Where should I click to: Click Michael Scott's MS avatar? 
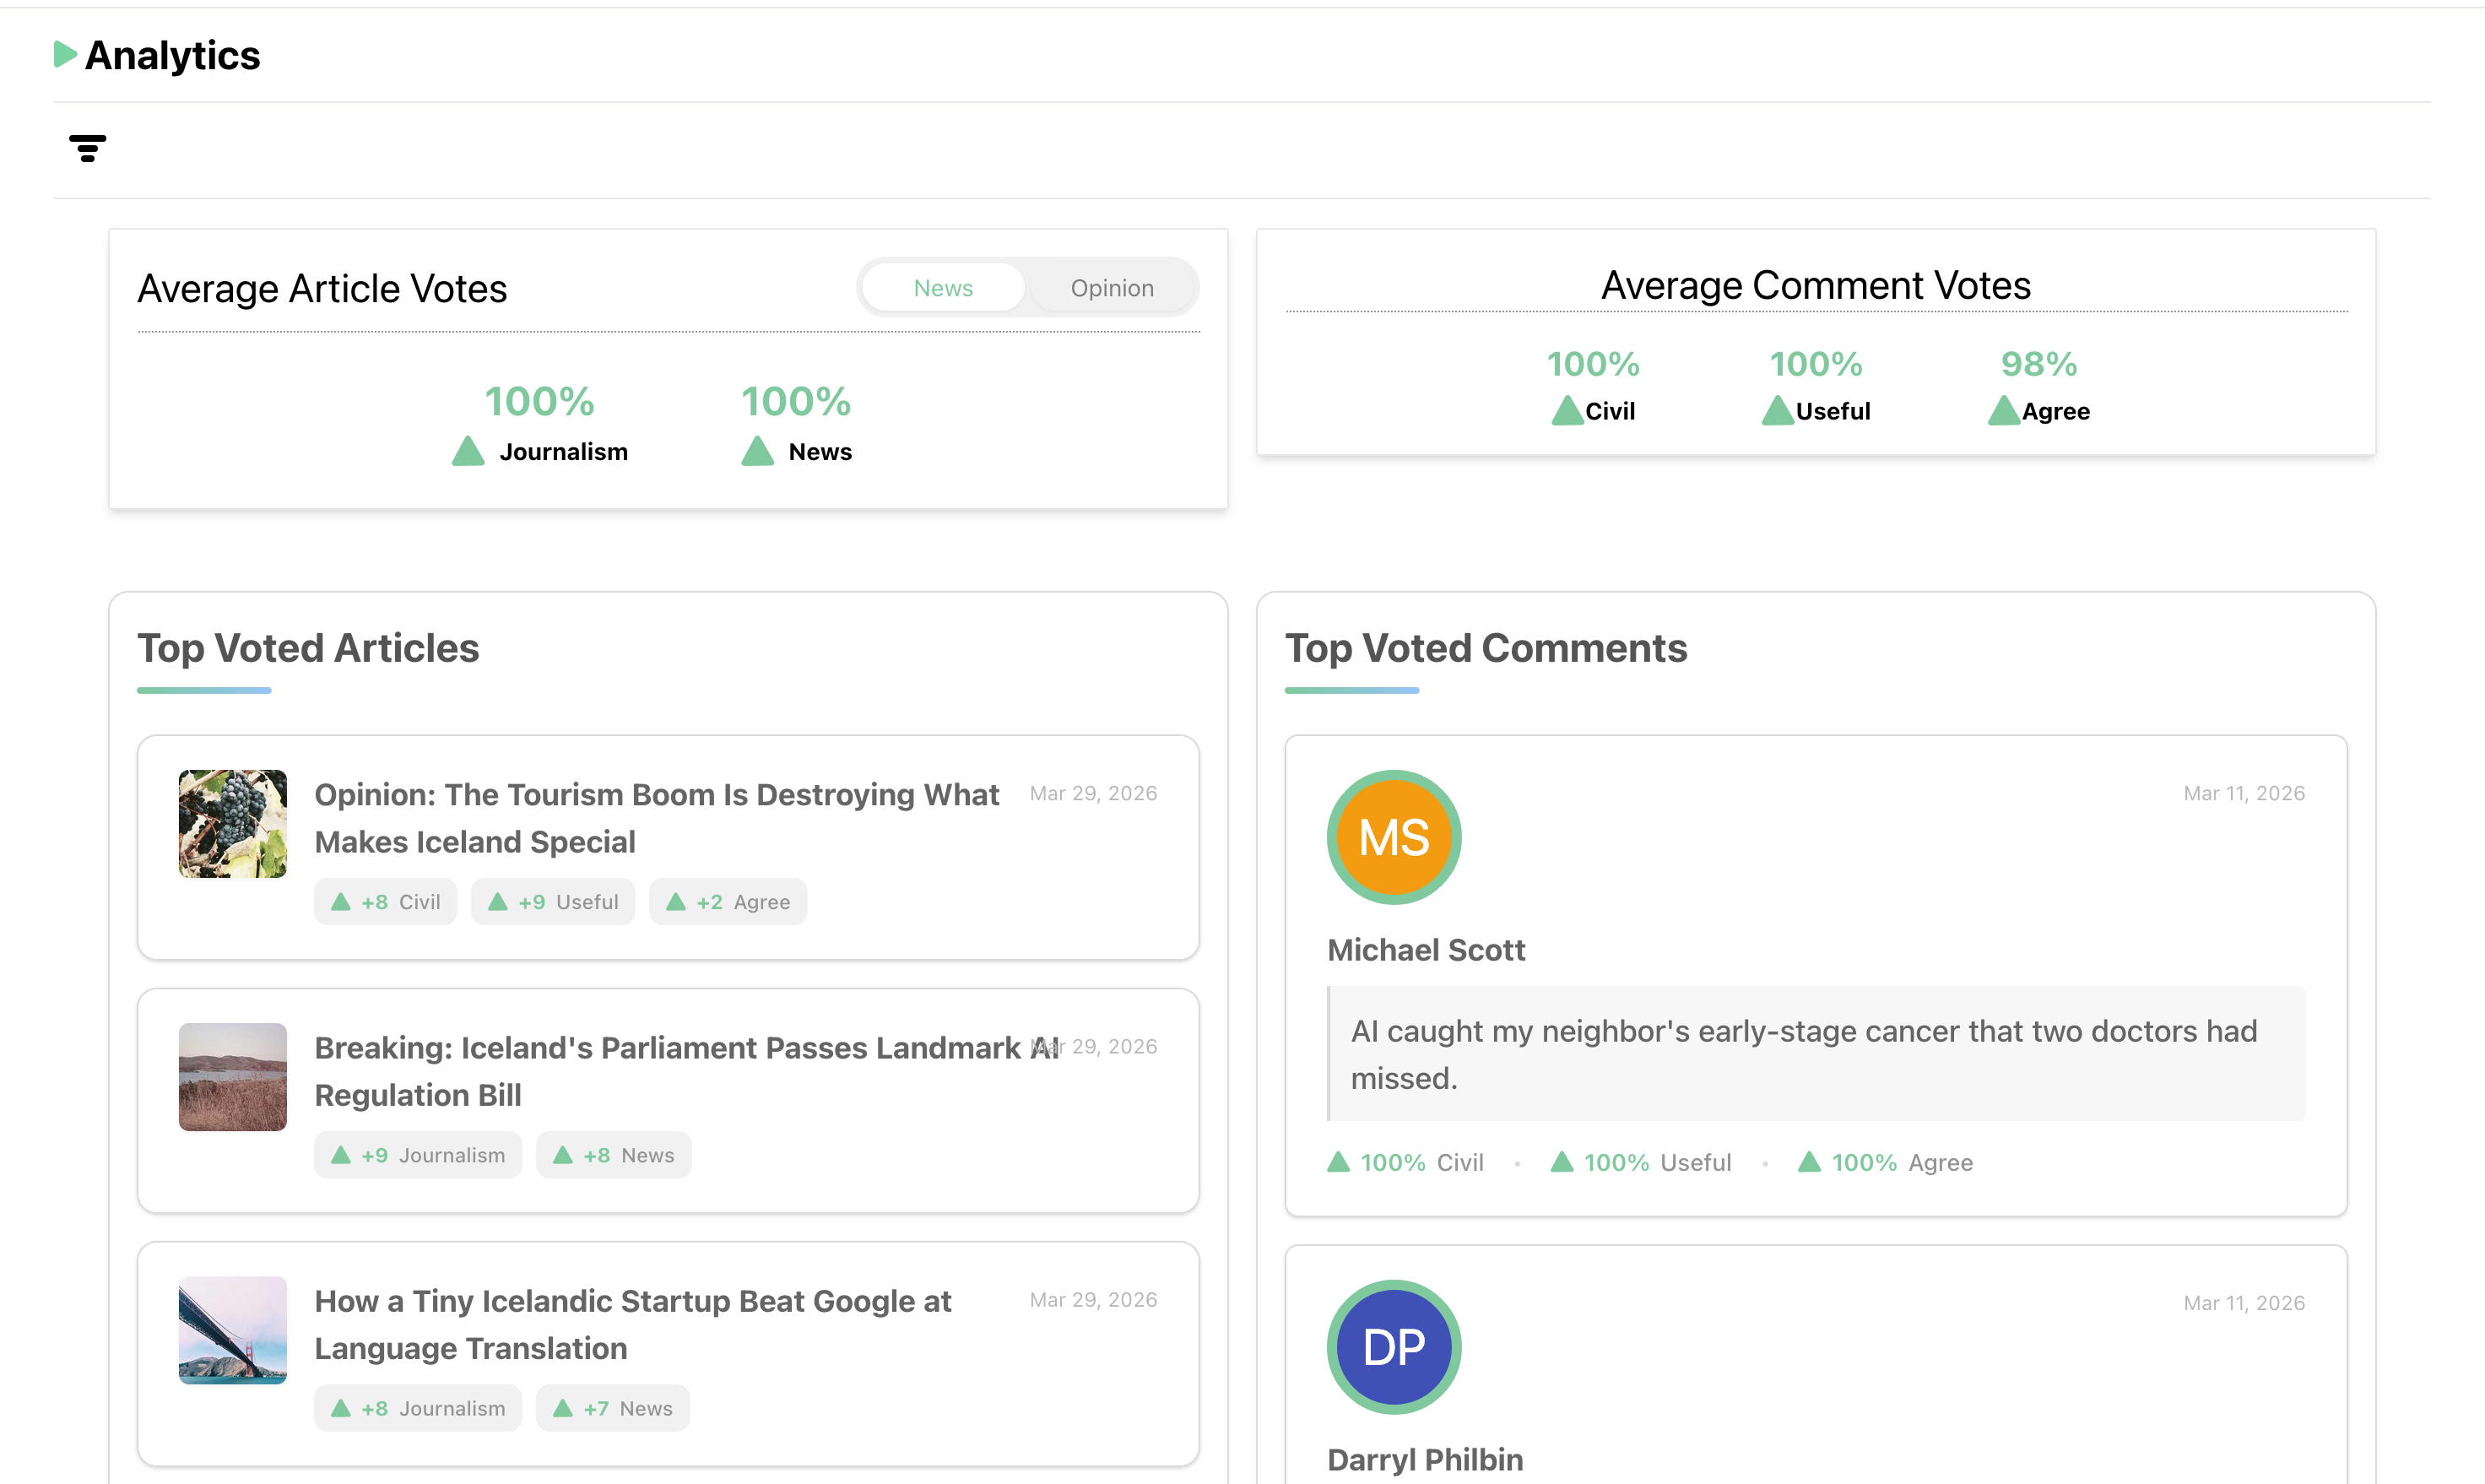point(1393,837)
